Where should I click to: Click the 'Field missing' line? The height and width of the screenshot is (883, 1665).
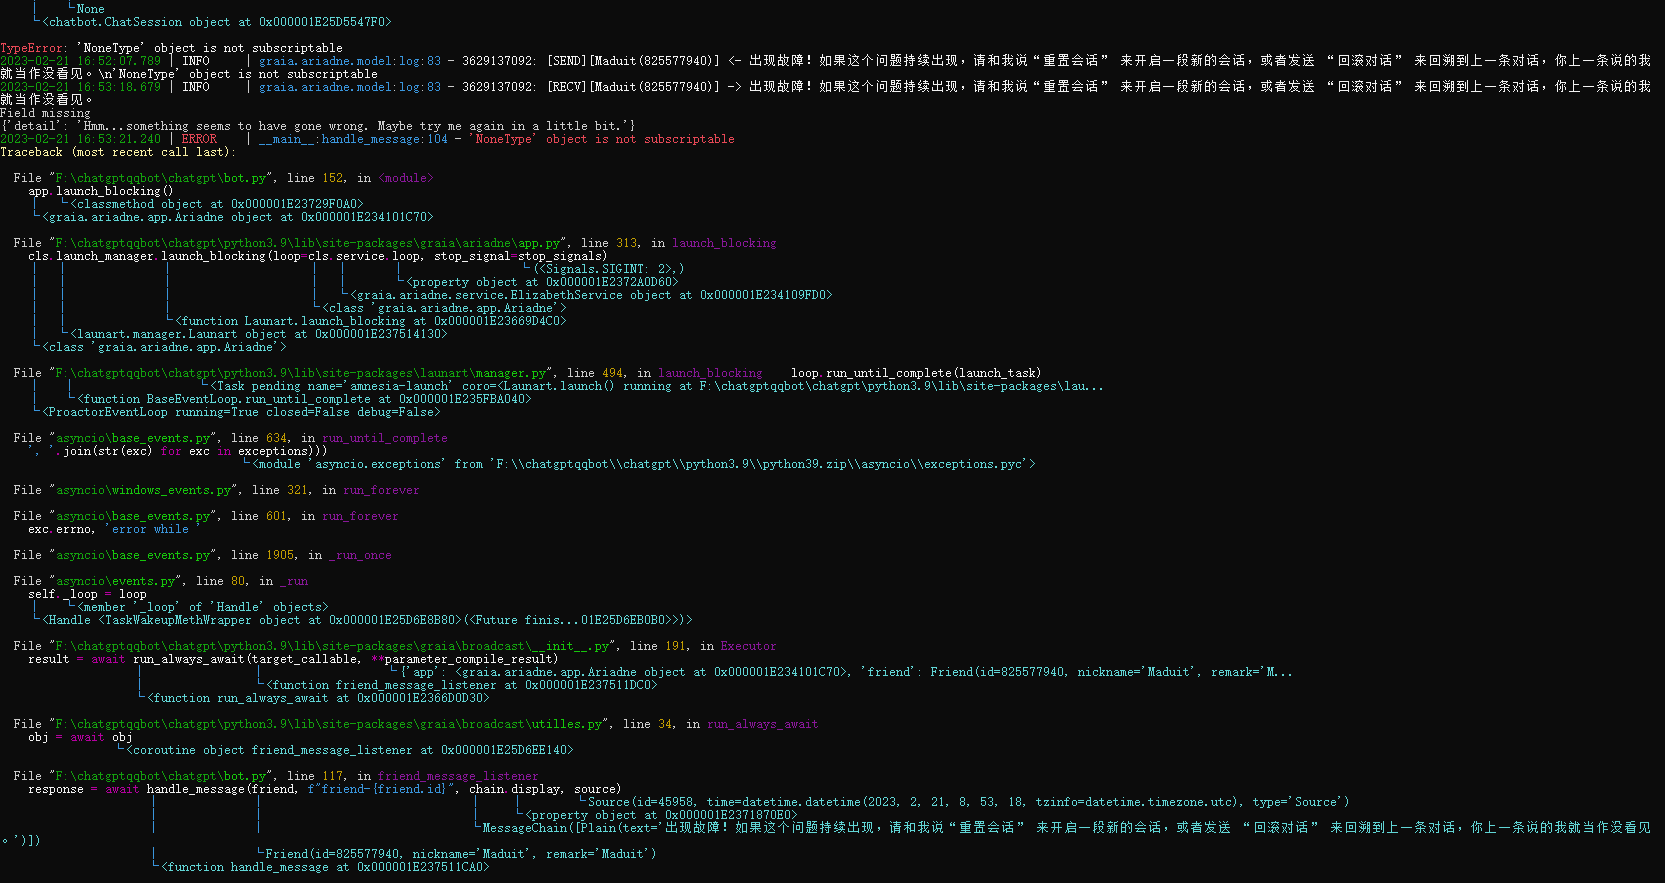(45, 113)
